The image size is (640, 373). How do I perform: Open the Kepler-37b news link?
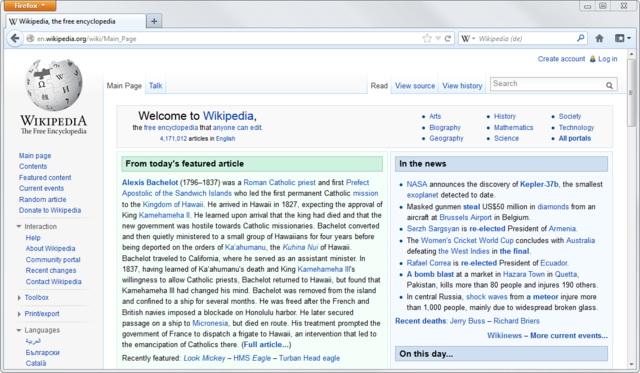[x=539, y=184]
